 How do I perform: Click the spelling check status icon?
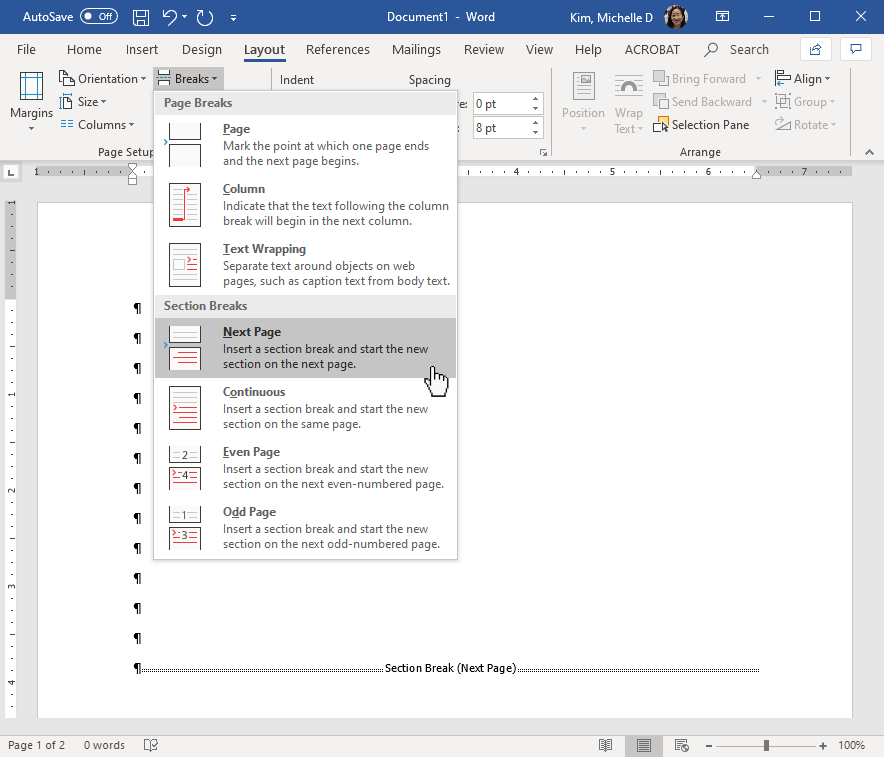pos(151,745)
